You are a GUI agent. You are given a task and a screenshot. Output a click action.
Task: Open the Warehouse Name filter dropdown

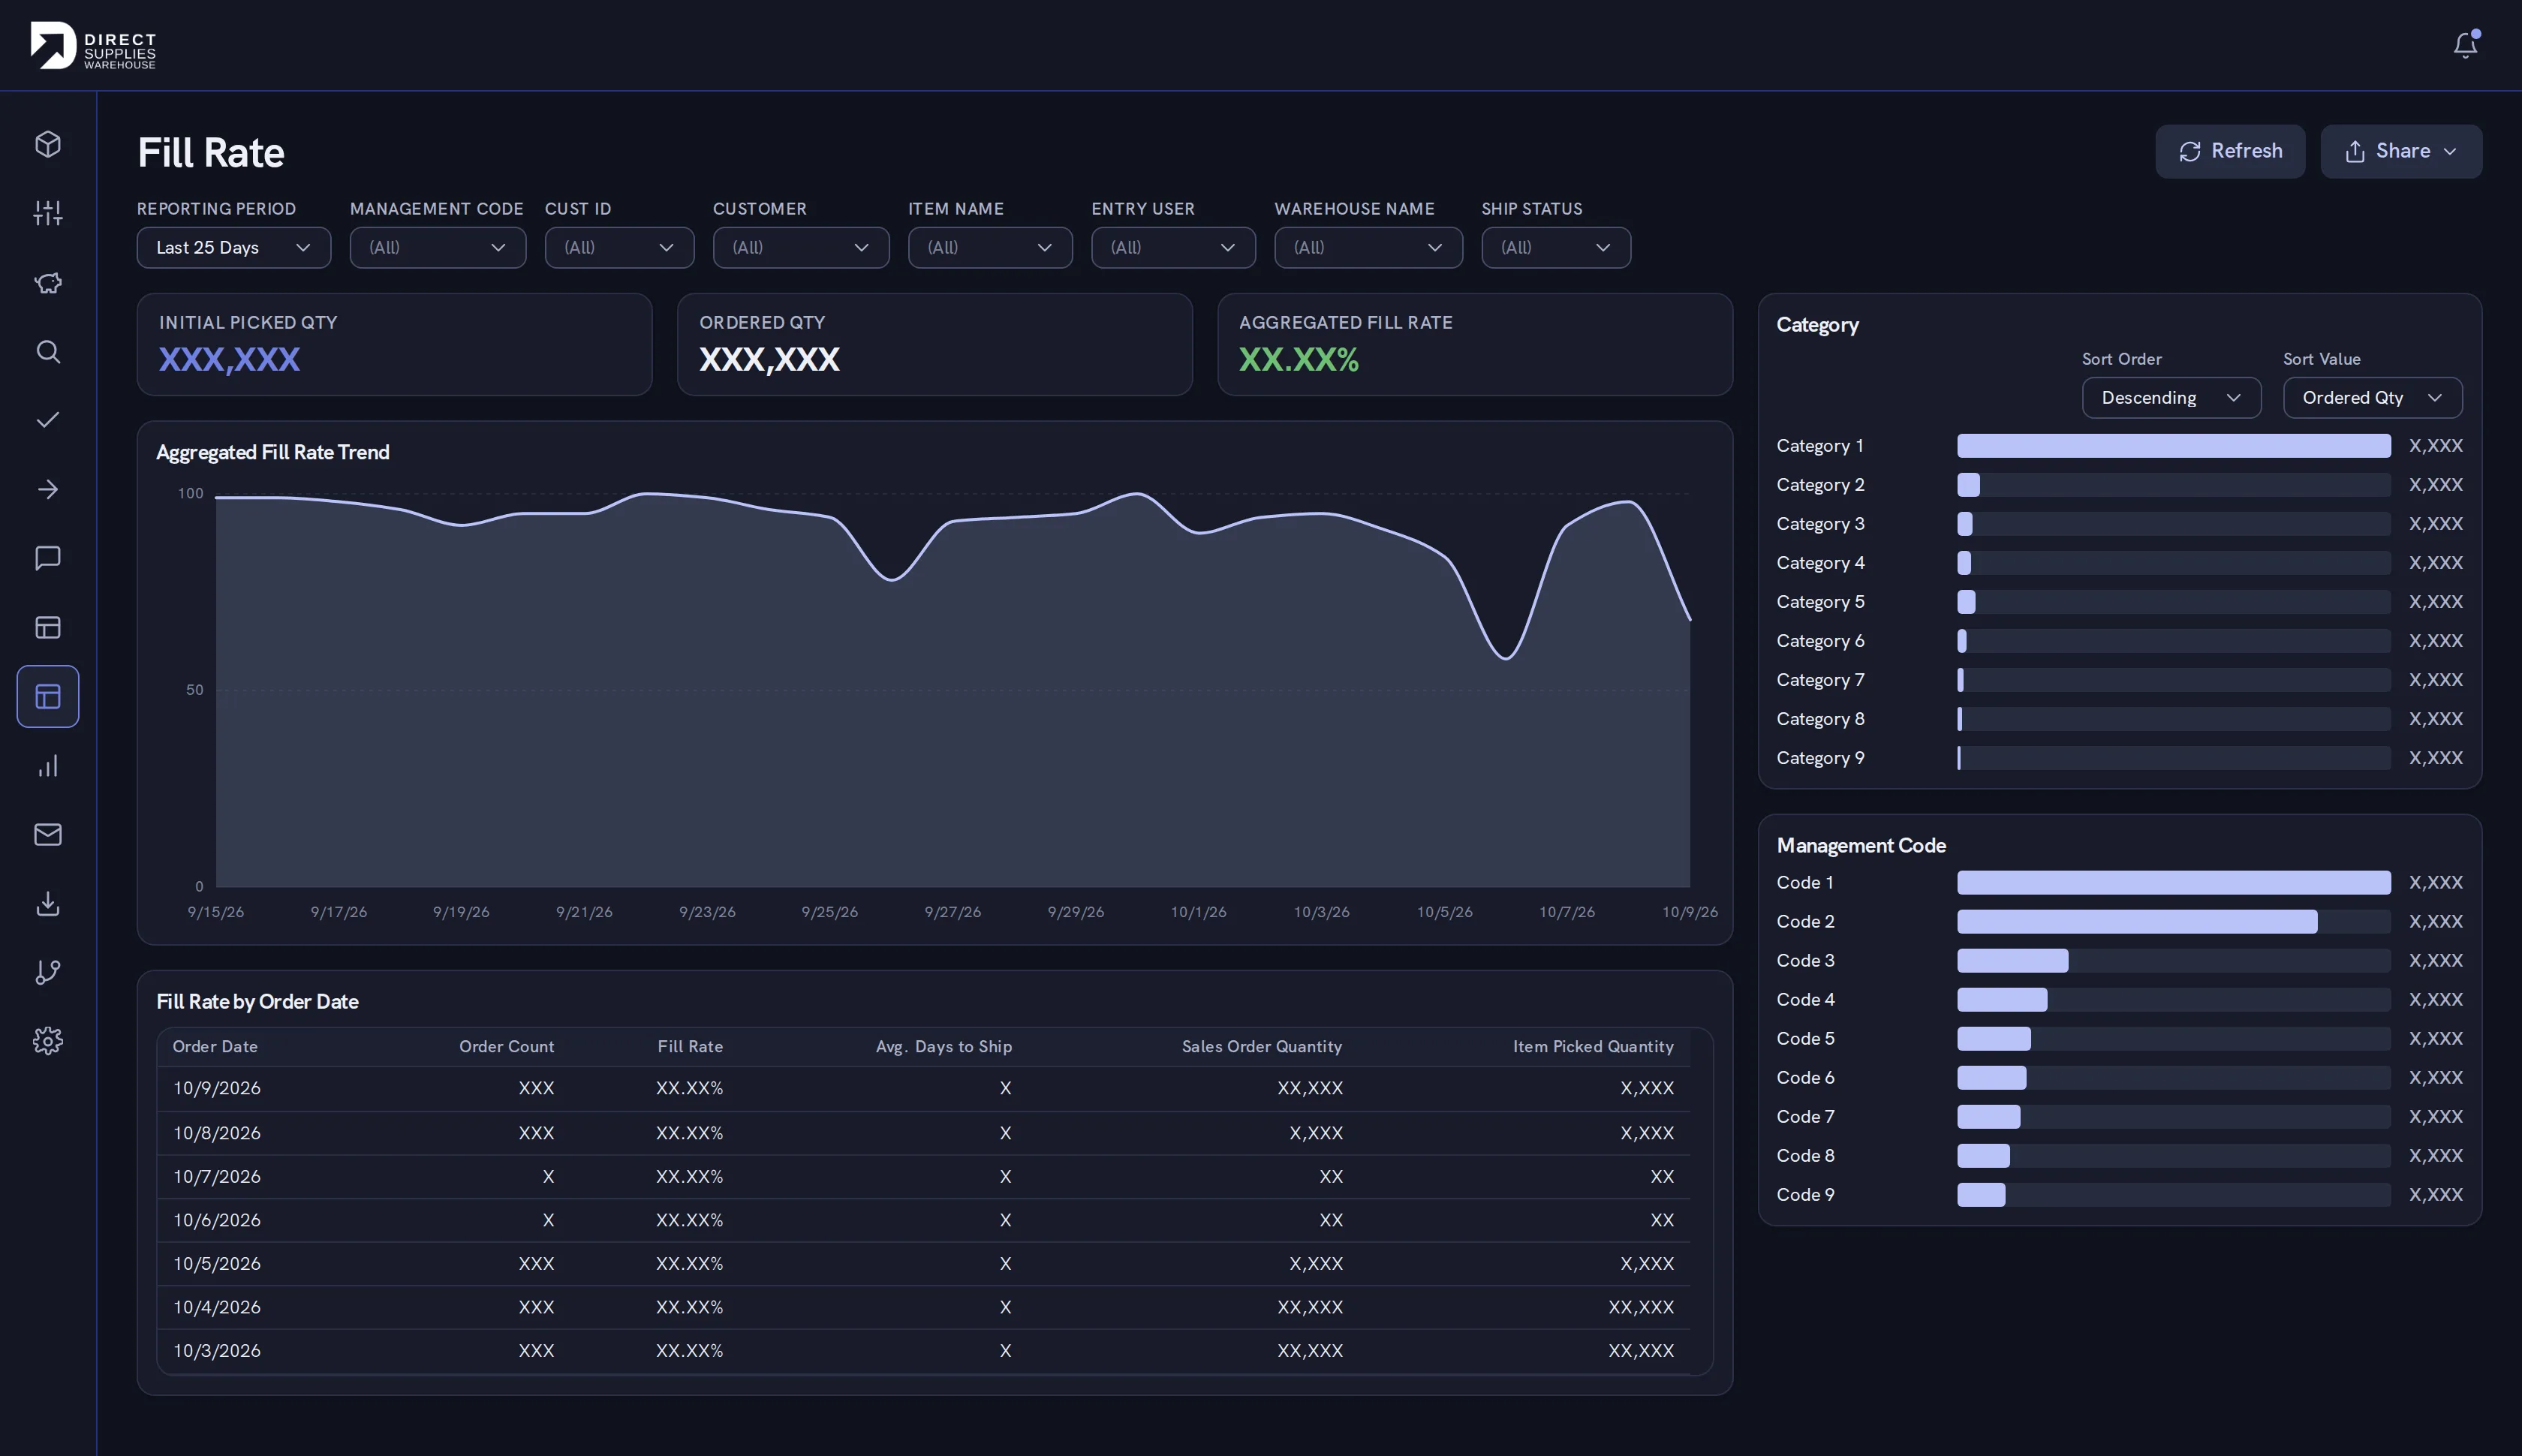[1368, 247]
